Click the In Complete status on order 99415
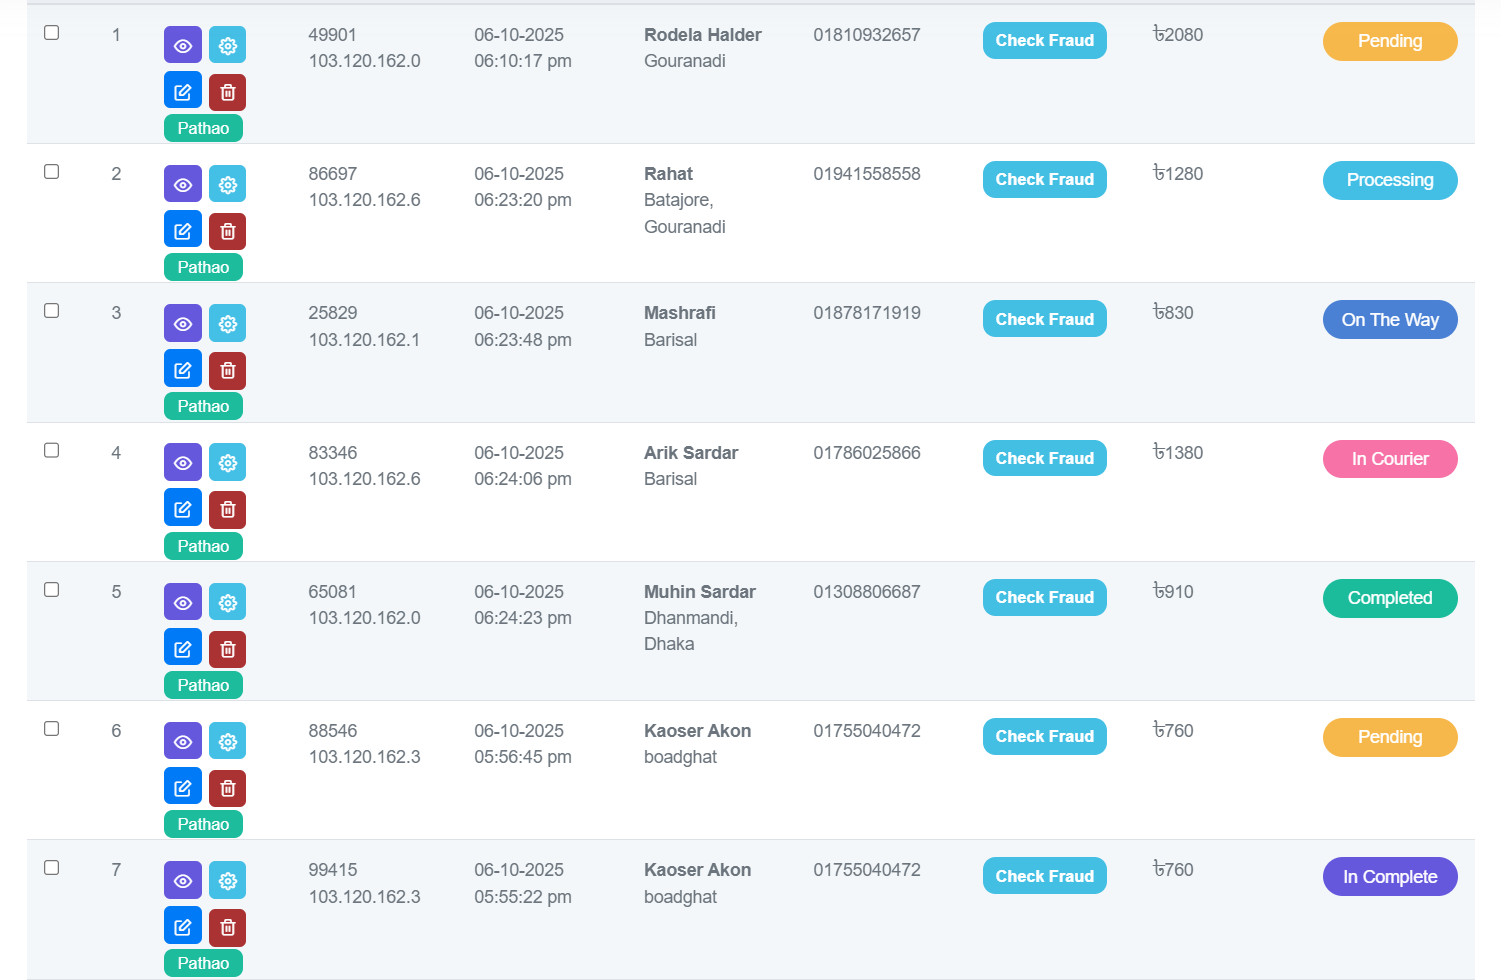 pyautogui.click(x=1389, y=877)
